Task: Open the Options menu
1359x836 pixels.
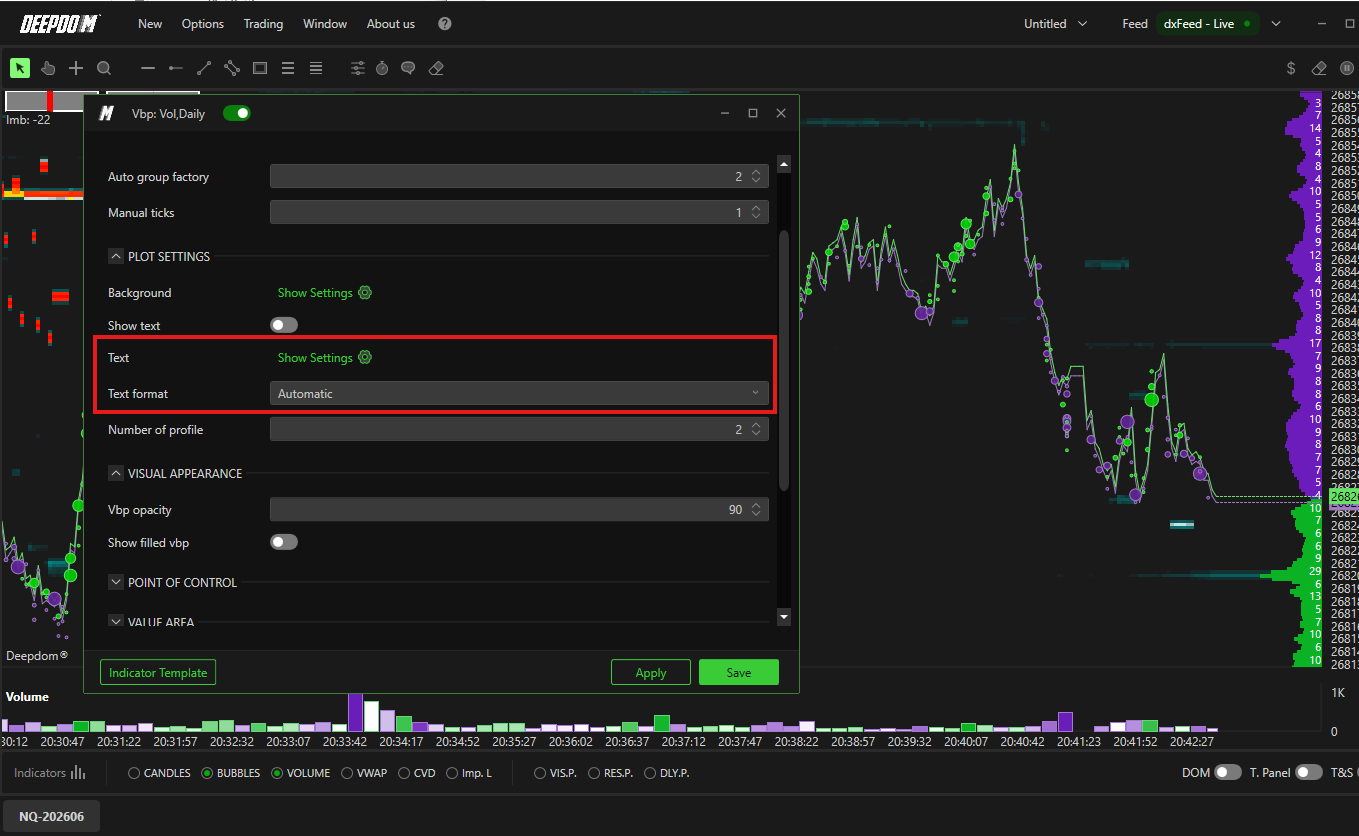Action: click(203, 24)
